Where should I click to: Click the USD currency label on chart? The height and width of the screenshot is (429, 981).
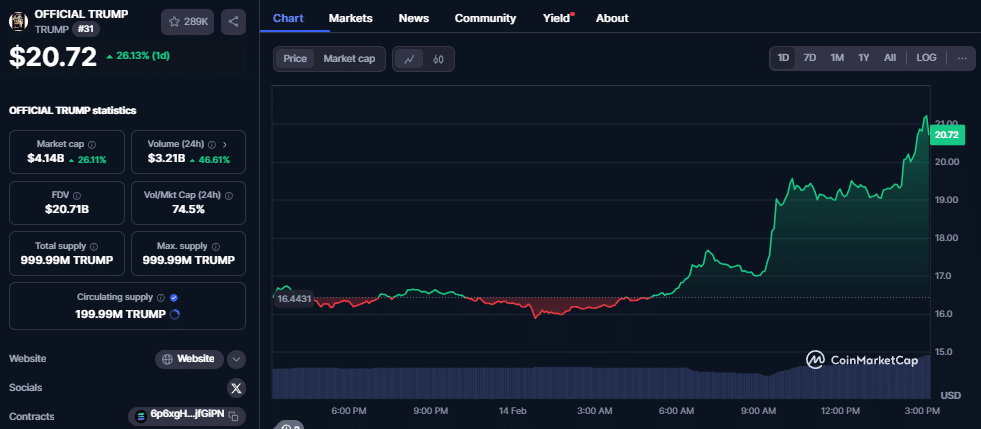[x=950, y=396]
